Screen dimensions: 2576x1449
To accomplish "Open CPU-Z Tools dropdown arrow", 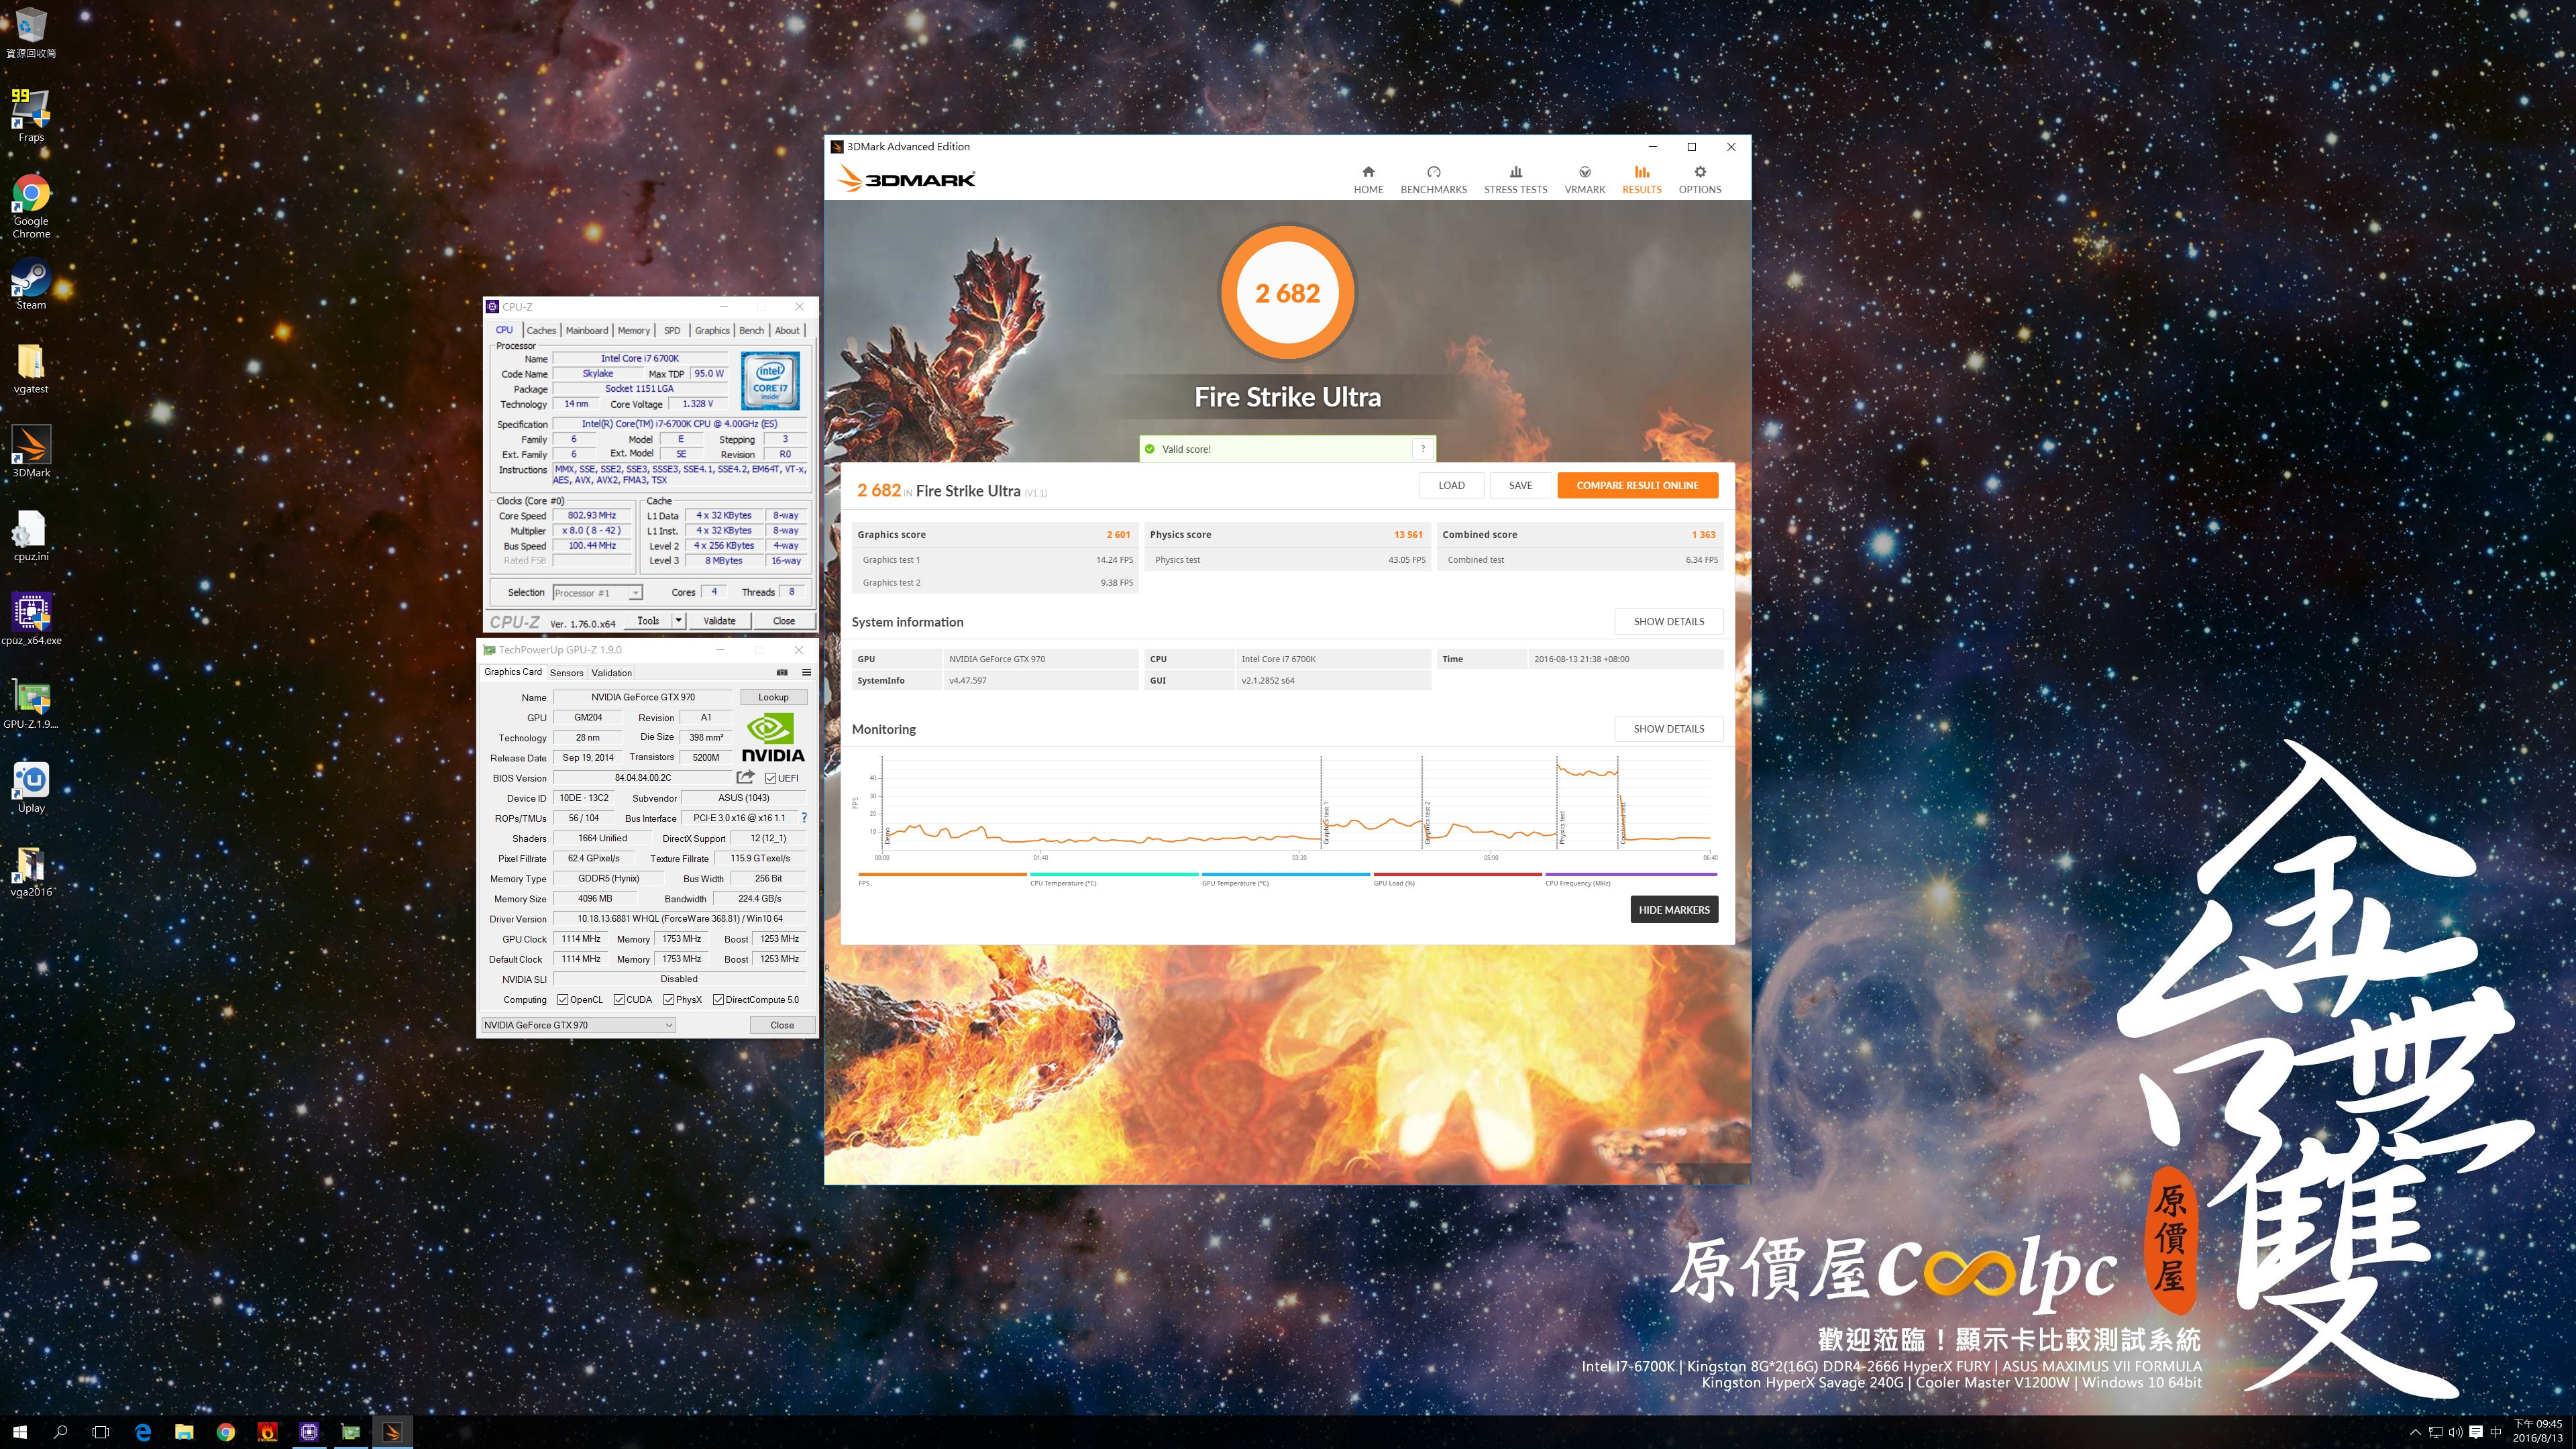I will (x=679, y=620).
